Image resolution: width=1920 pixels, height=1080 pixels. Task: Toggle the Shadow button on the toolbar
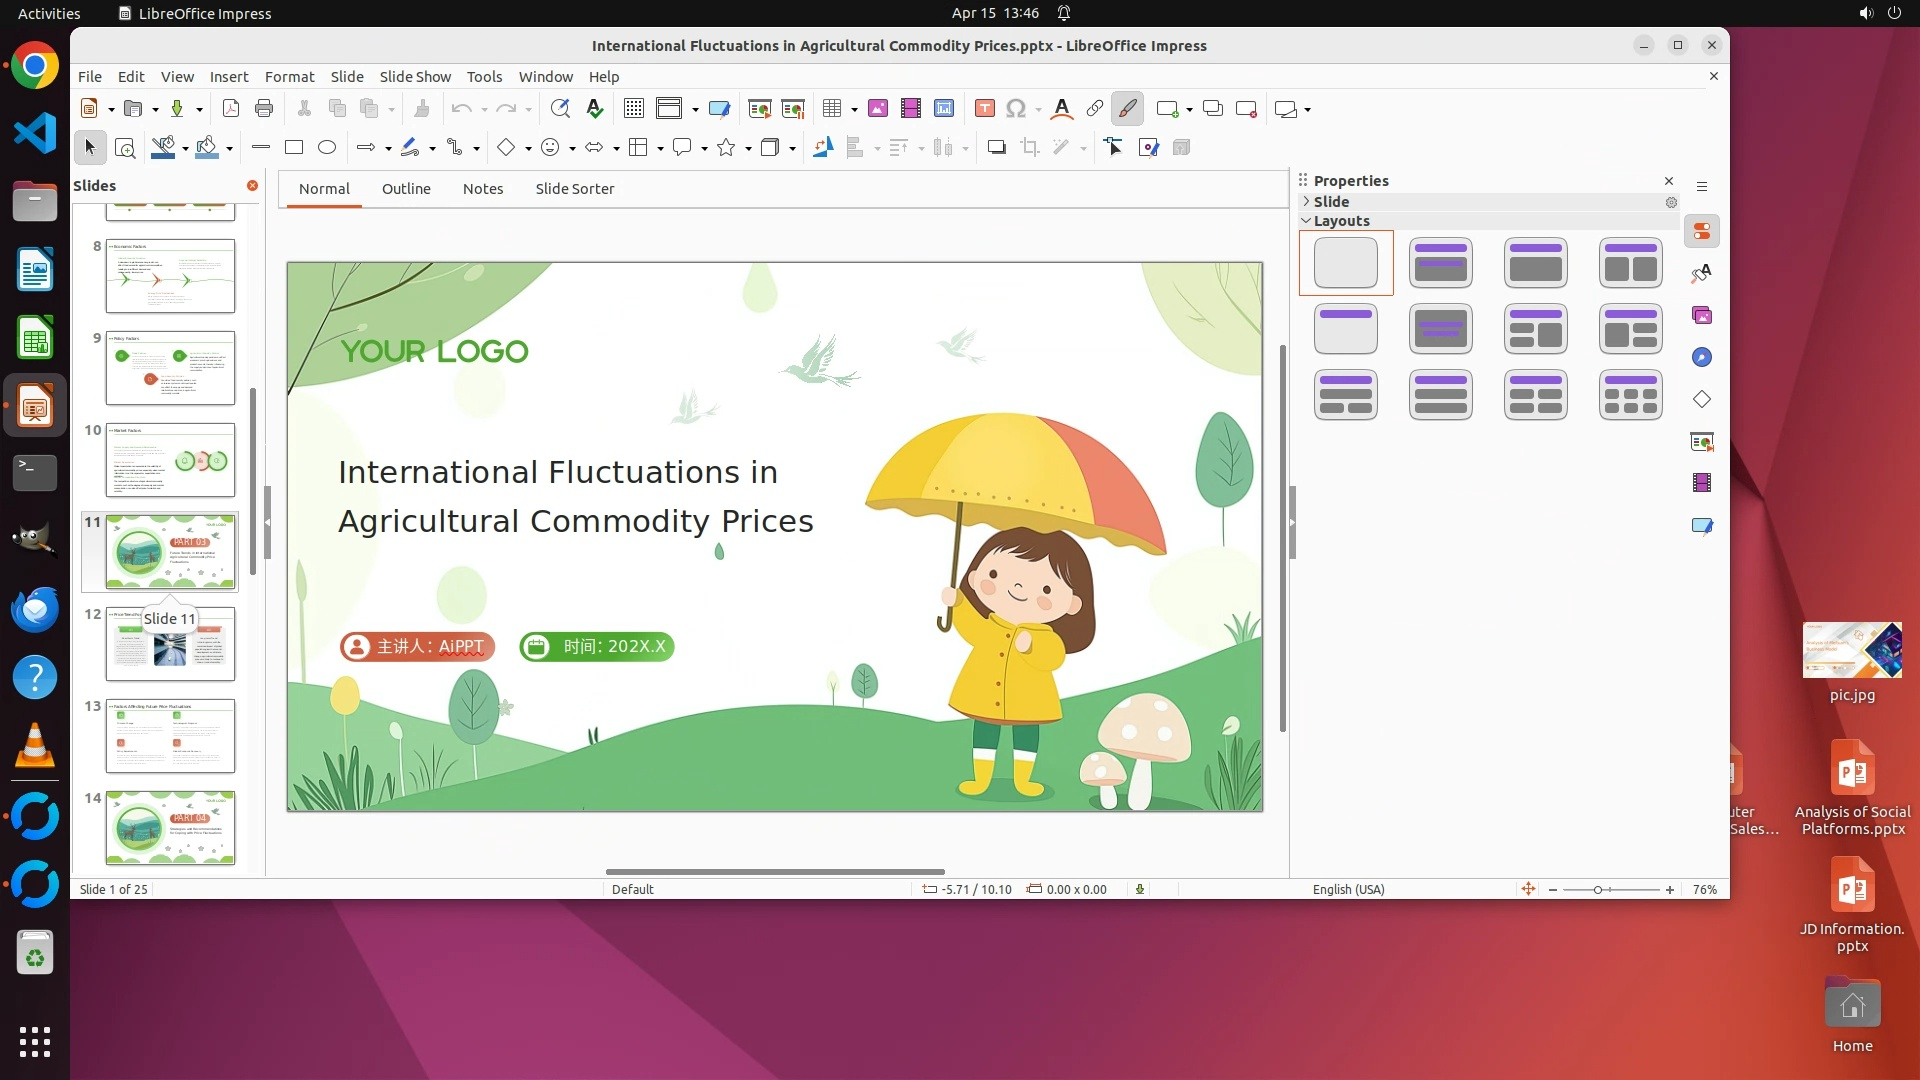pyautogui.click(x=996, y=148)
